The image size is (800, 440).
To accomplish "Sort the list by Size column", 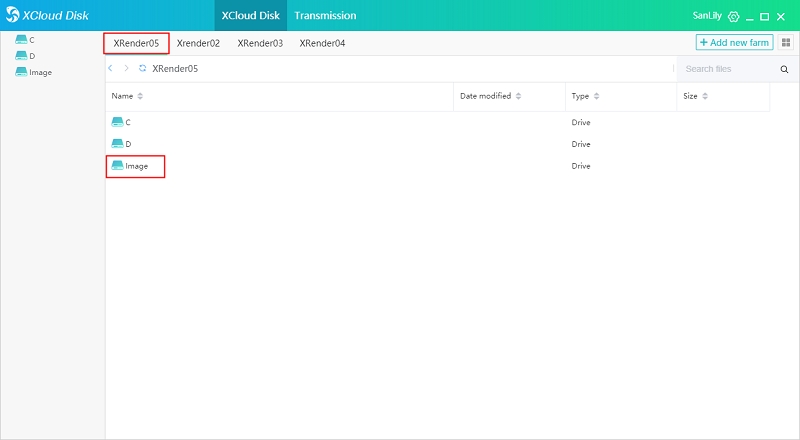I will click(704, 96).
